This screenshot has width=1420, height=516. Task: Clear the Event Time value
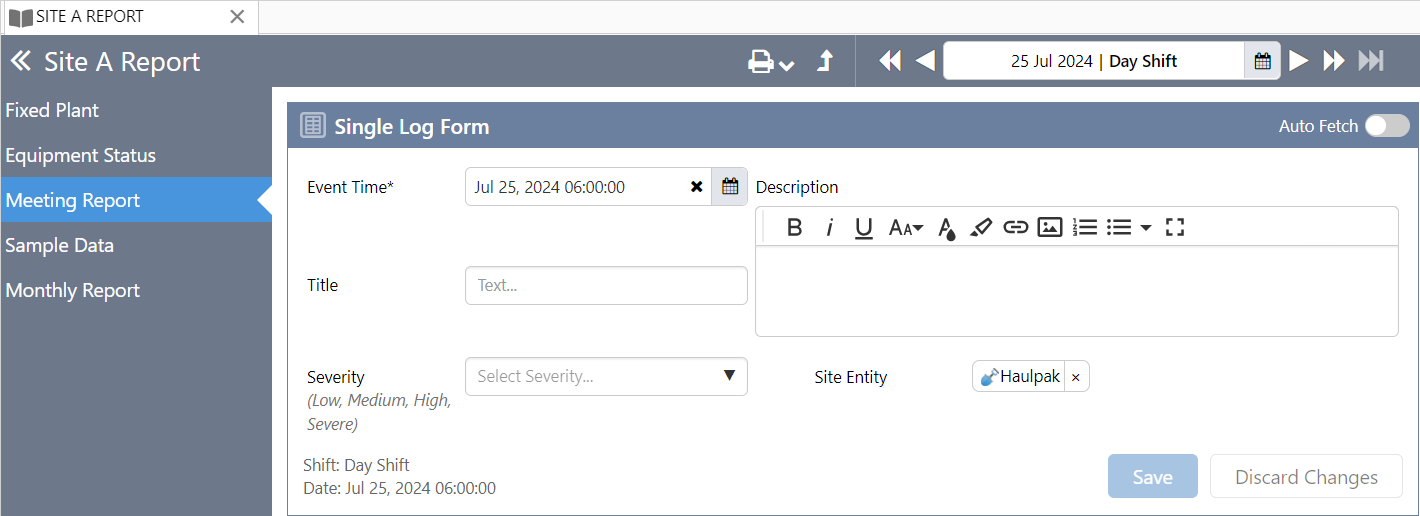pyautogui.click(x=697, y=187)
